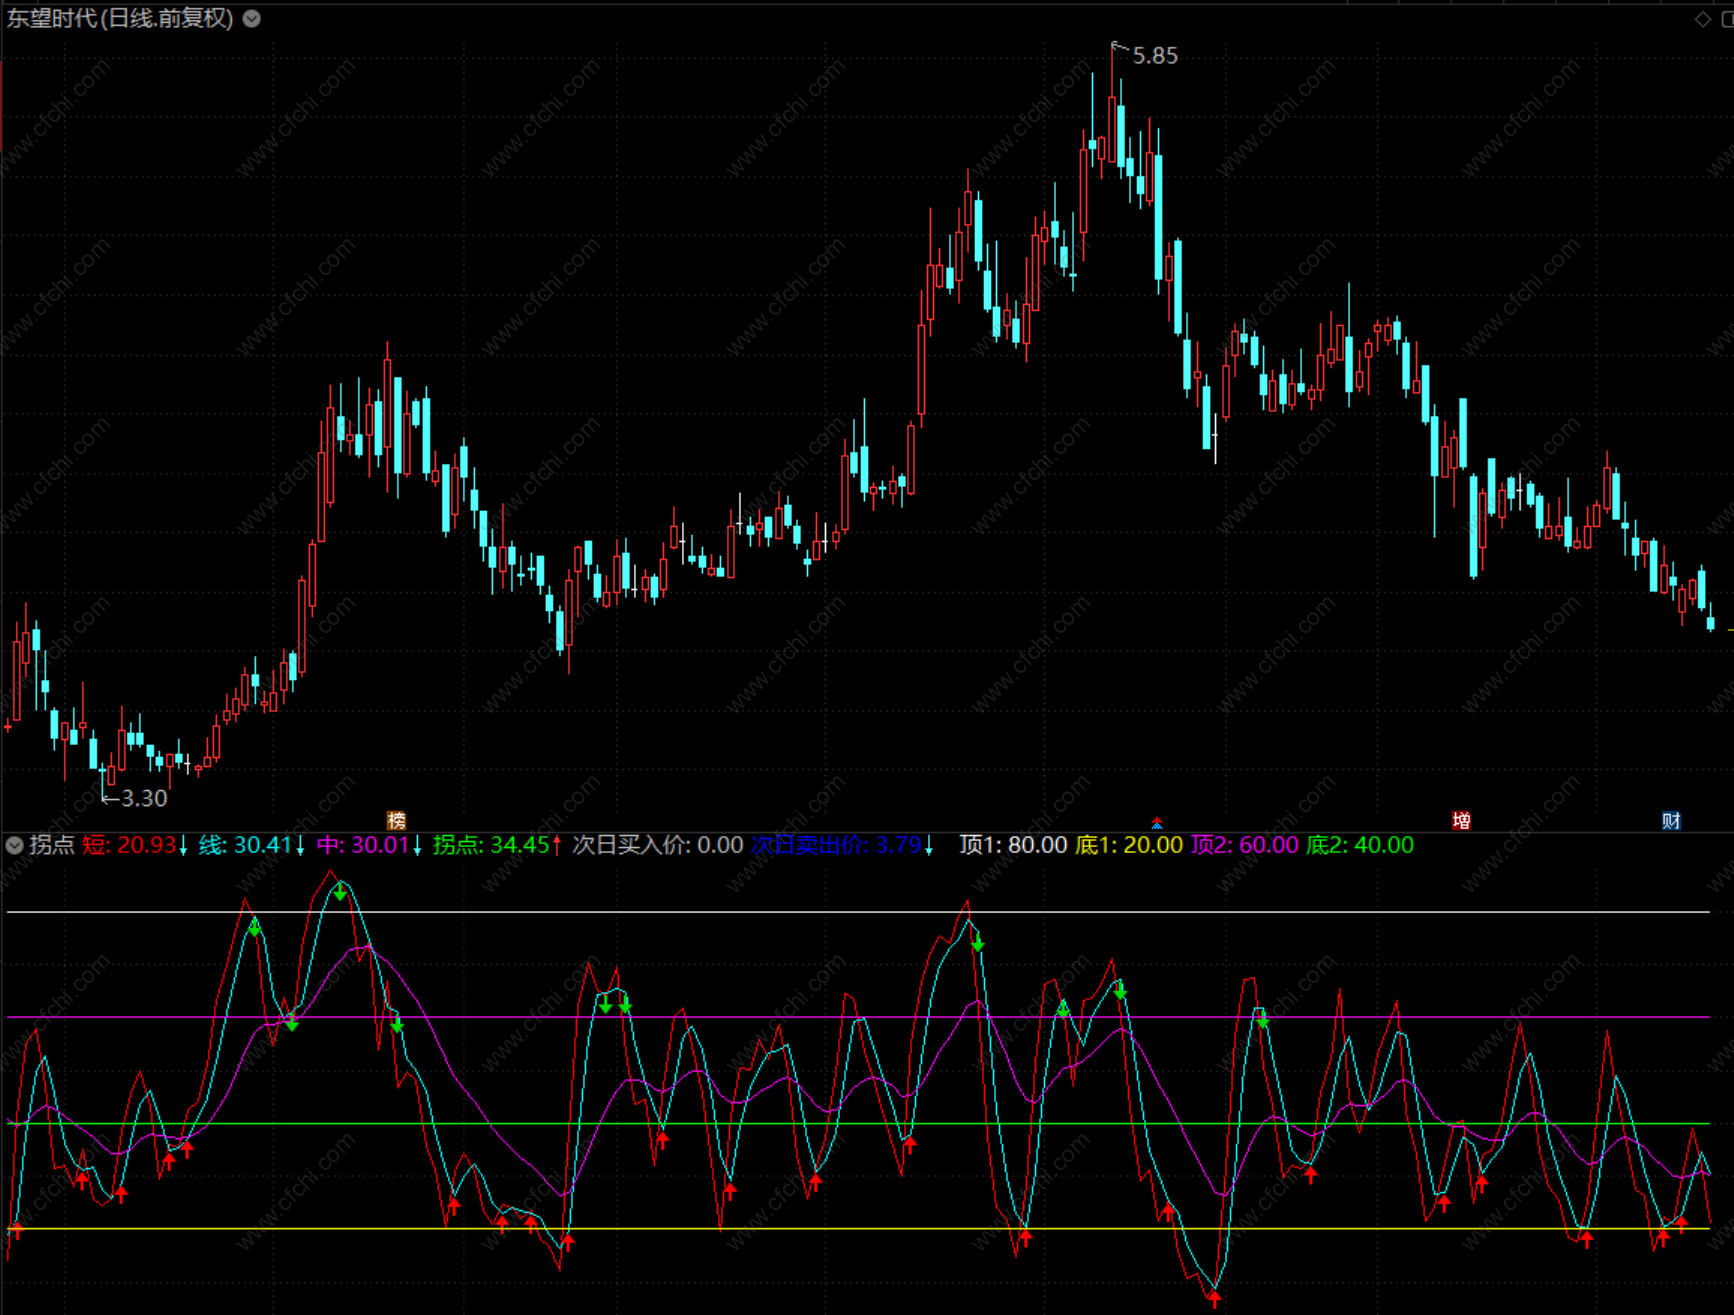Viewport: 1734px width, 1315px height.
Task: Open the 榜 event marker
Action: tap(397, 821)
